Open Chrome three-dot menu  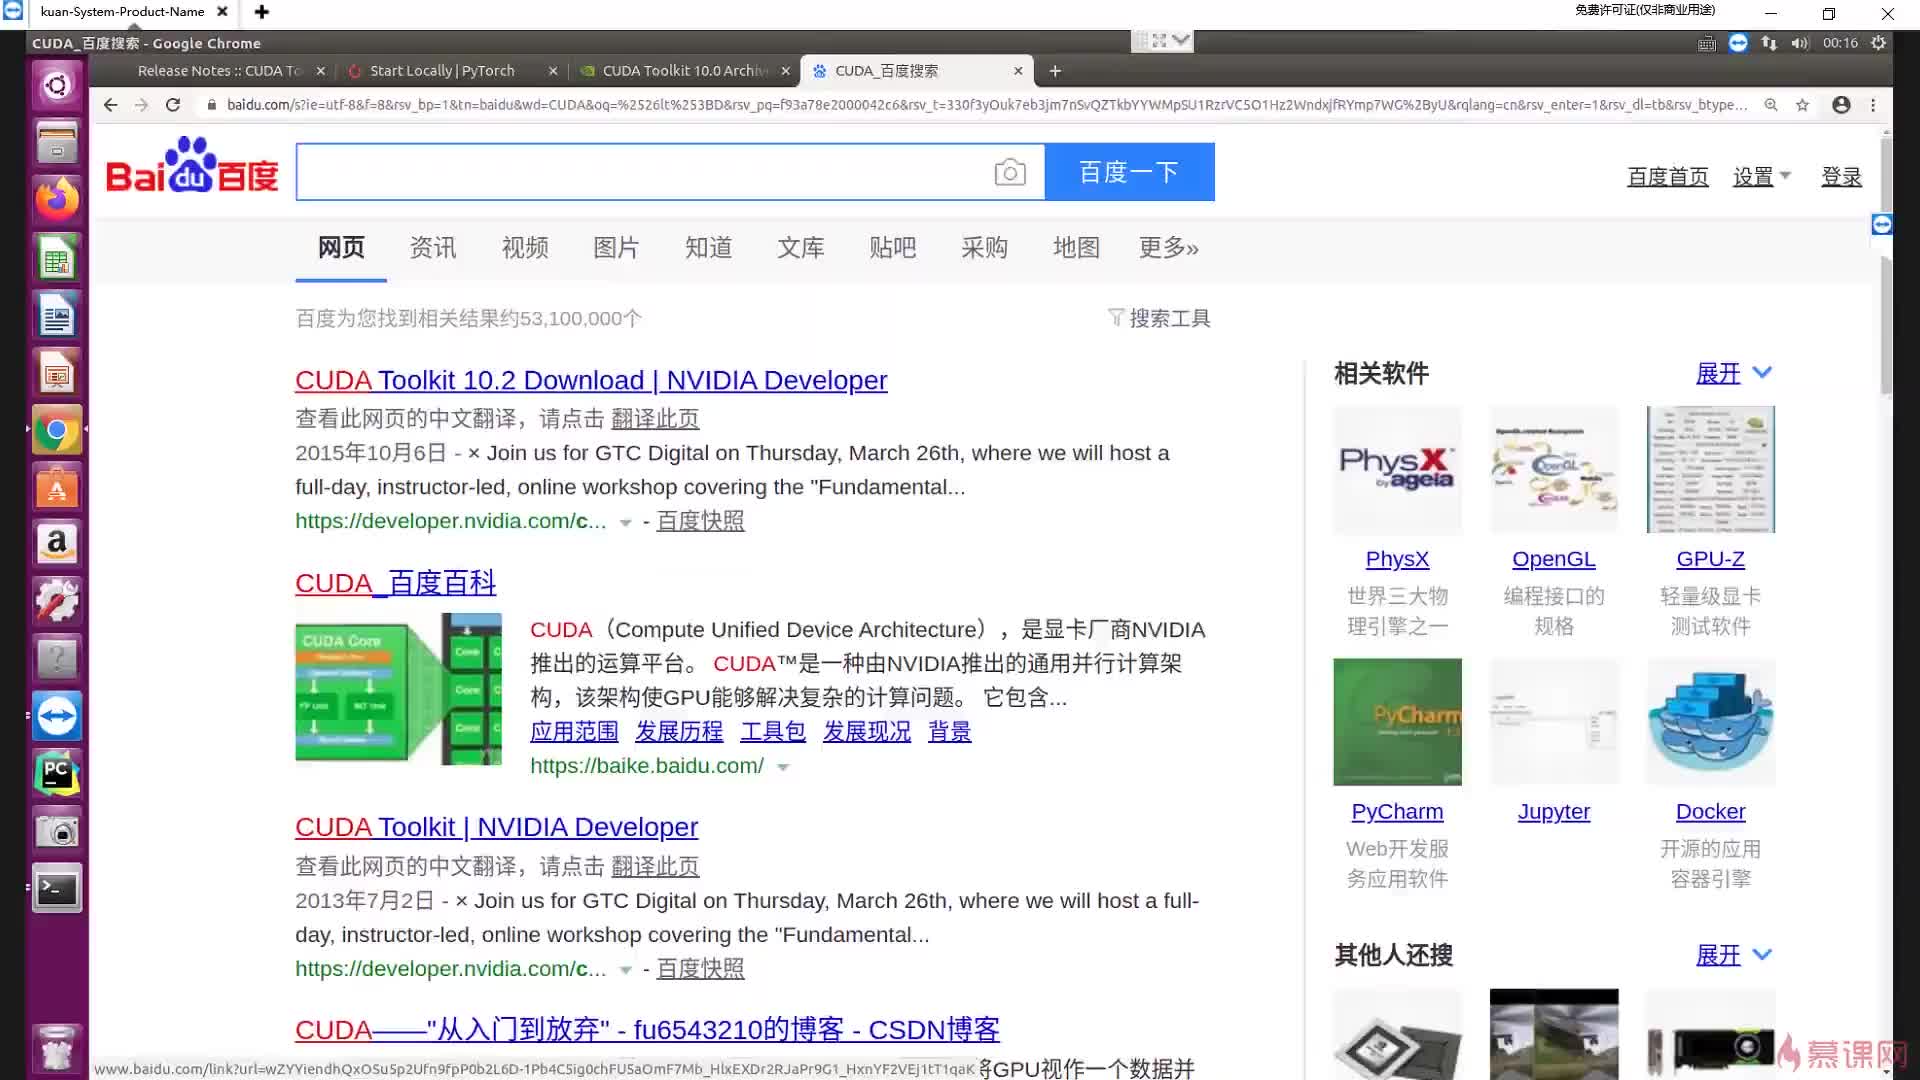pos(1873,105)
